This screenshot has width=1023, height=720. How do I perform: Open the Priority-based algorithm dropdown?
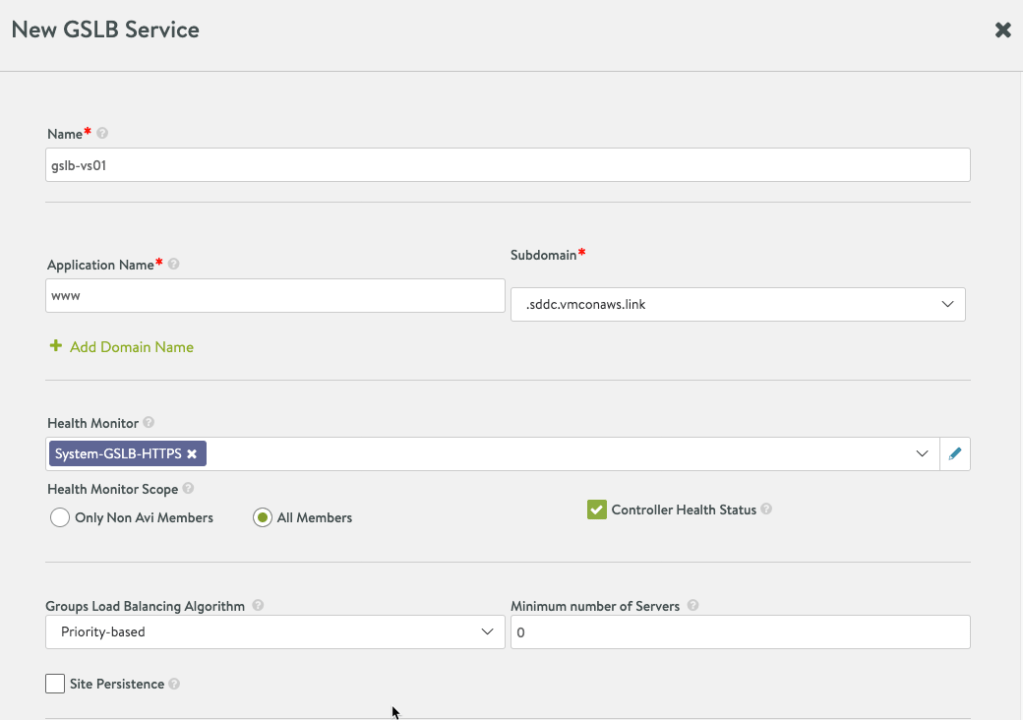pyautogui.click(x=275, y=632)
